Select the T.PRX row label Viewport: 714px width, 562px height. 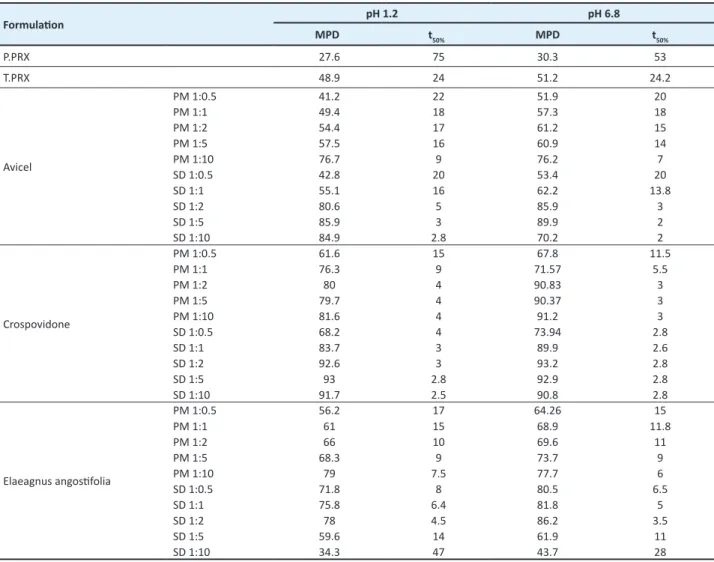point(16,78)
